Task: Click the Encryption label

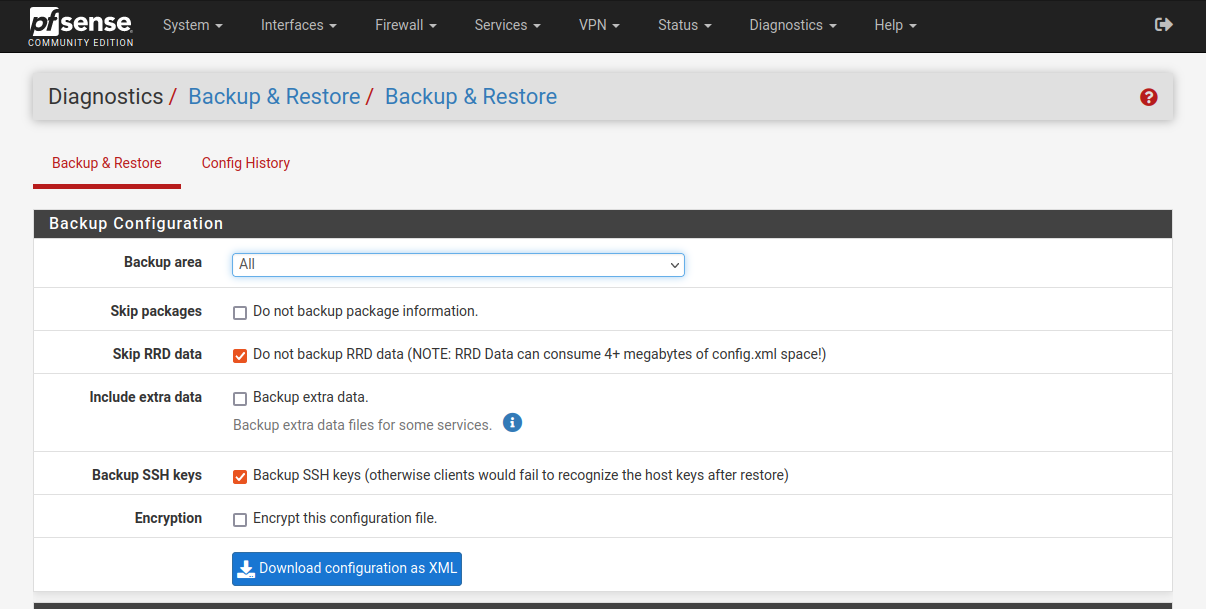Action: pos(168,518)
